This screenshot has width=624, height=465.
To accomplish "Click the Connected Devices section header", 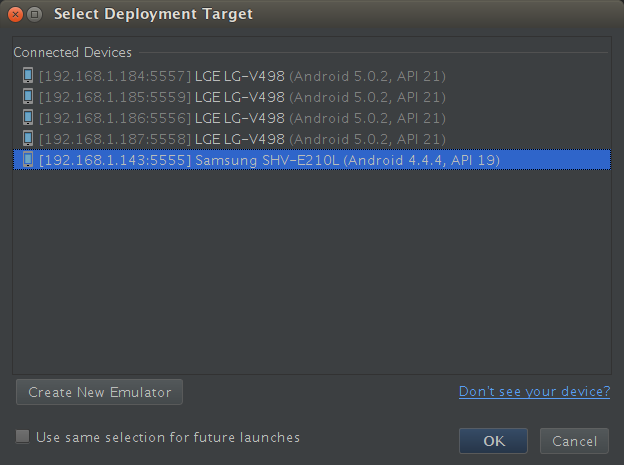I will pyautogui.click(x=72, y=52).
